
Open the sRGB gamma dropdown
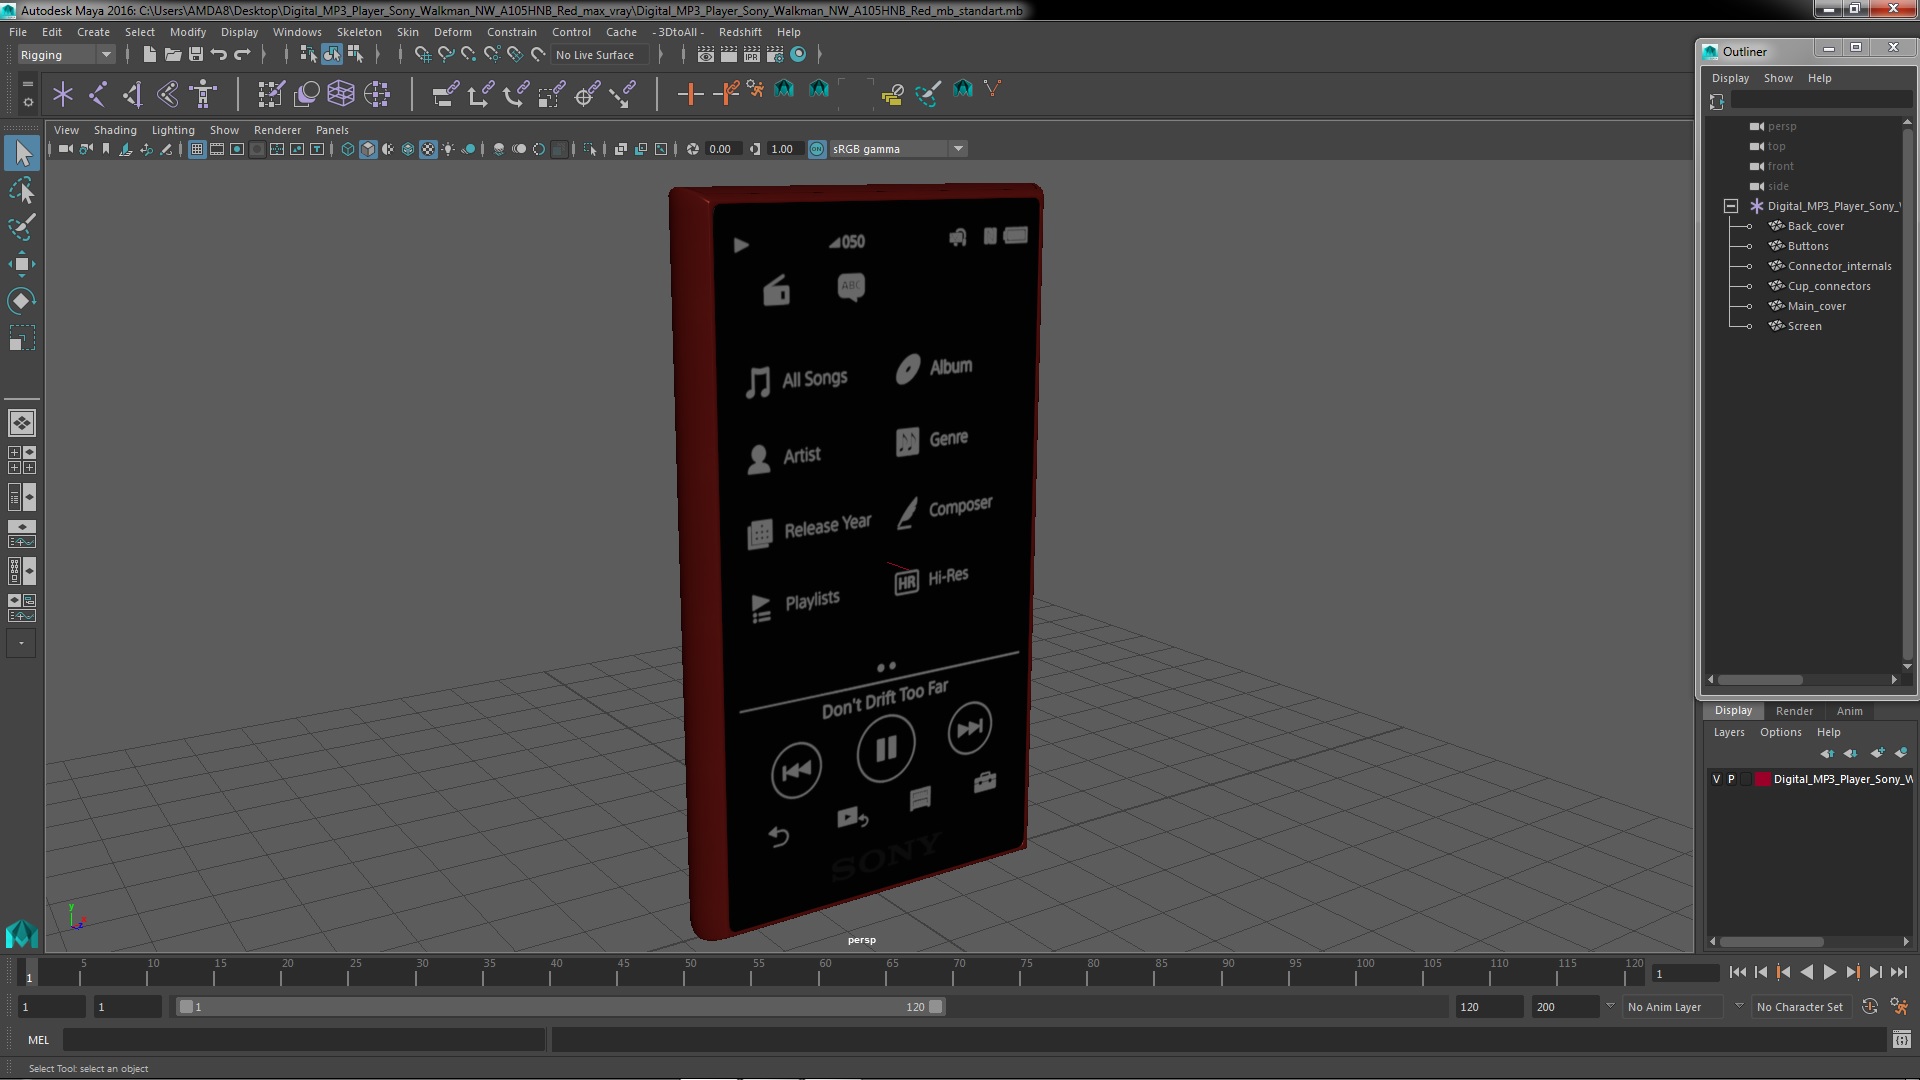958,149
